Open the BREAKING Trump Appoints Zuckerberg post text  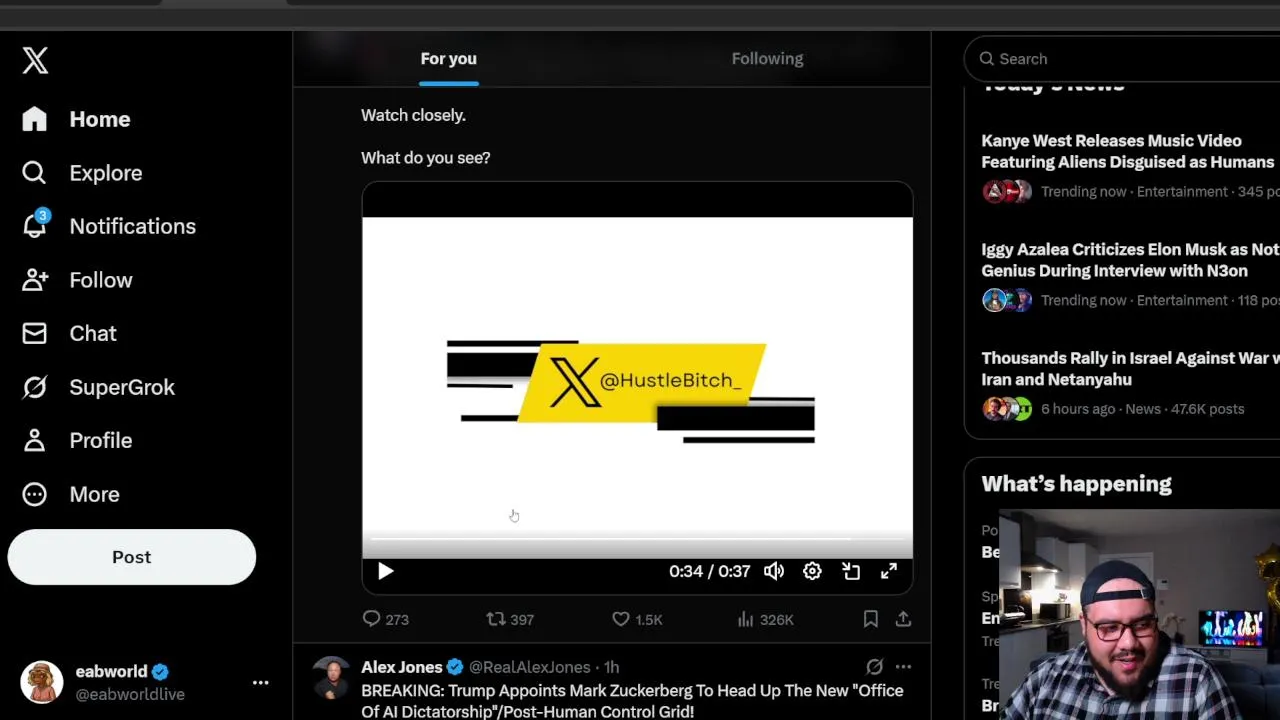[x=632, y=701]
